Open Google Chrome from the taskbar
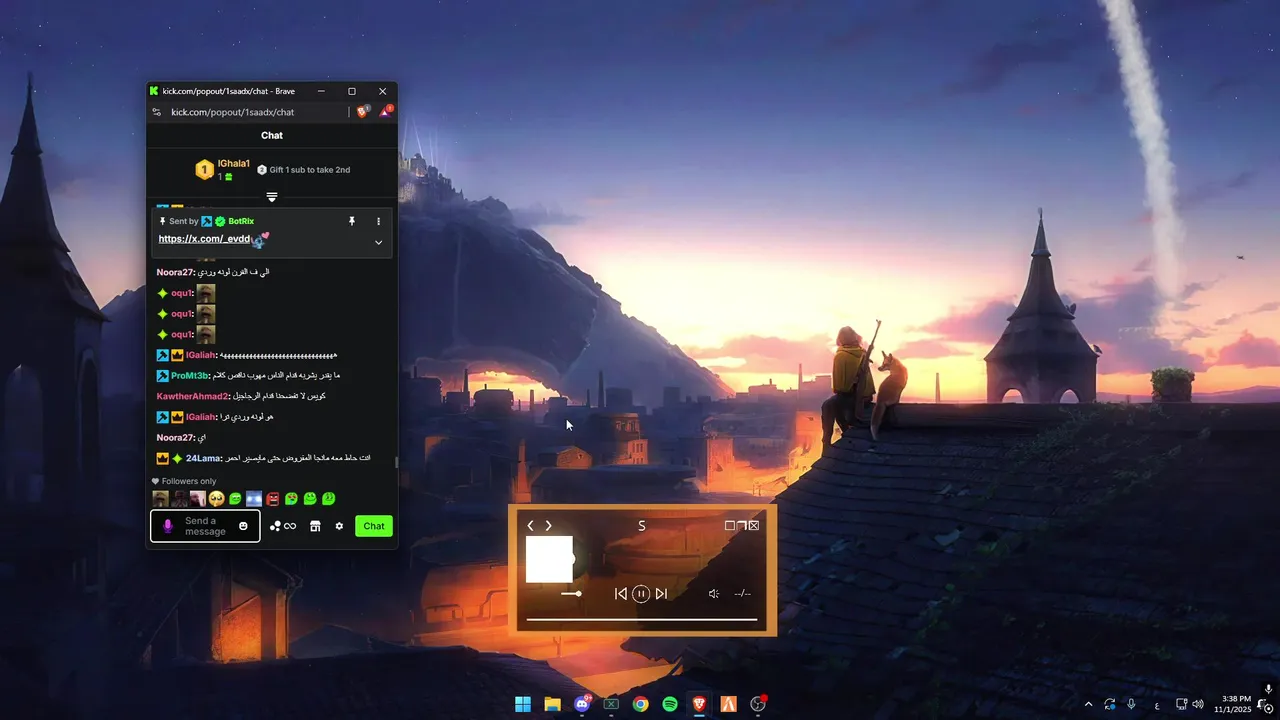The height and width of the screenshot is (720, 1280). click(x=640, y=704)
